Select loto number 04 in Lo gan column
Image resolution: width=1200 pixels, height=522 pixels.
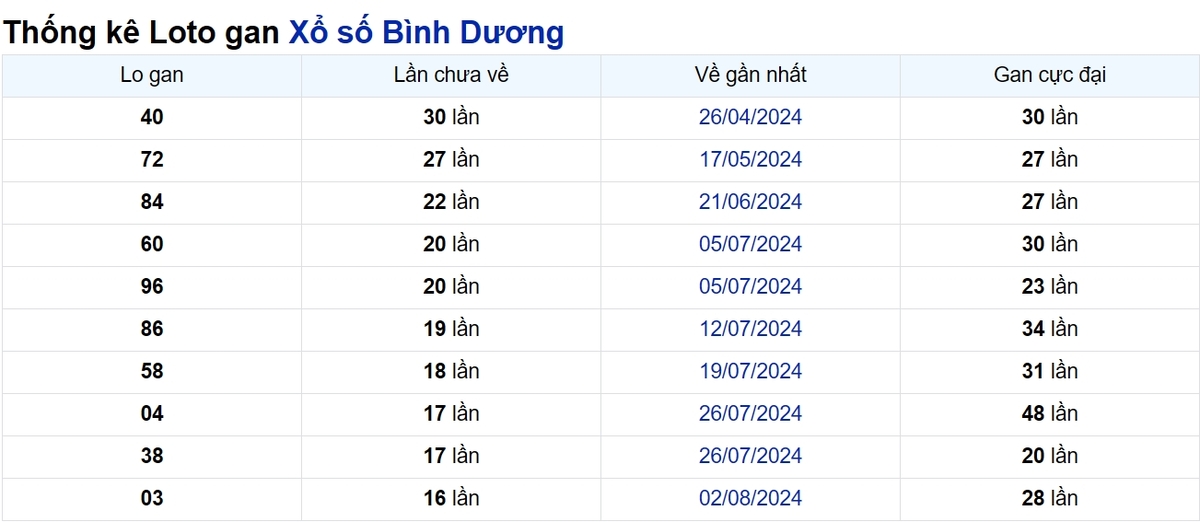[152, 413]
